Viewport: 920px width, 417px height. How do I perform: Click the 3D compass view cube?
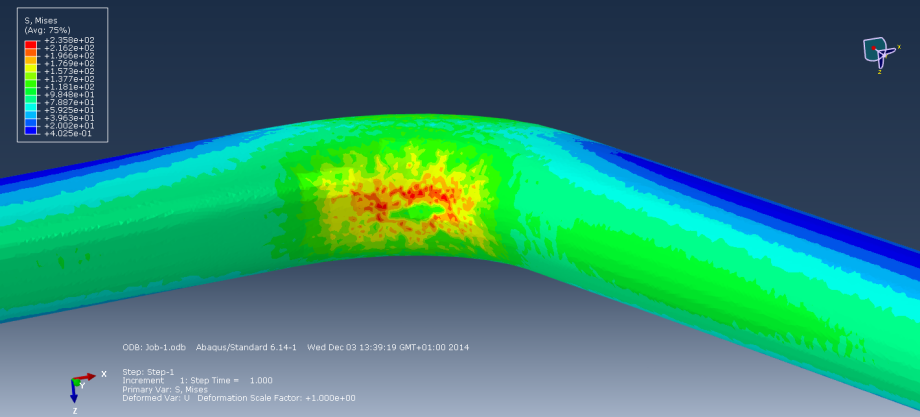coord(875,52)
